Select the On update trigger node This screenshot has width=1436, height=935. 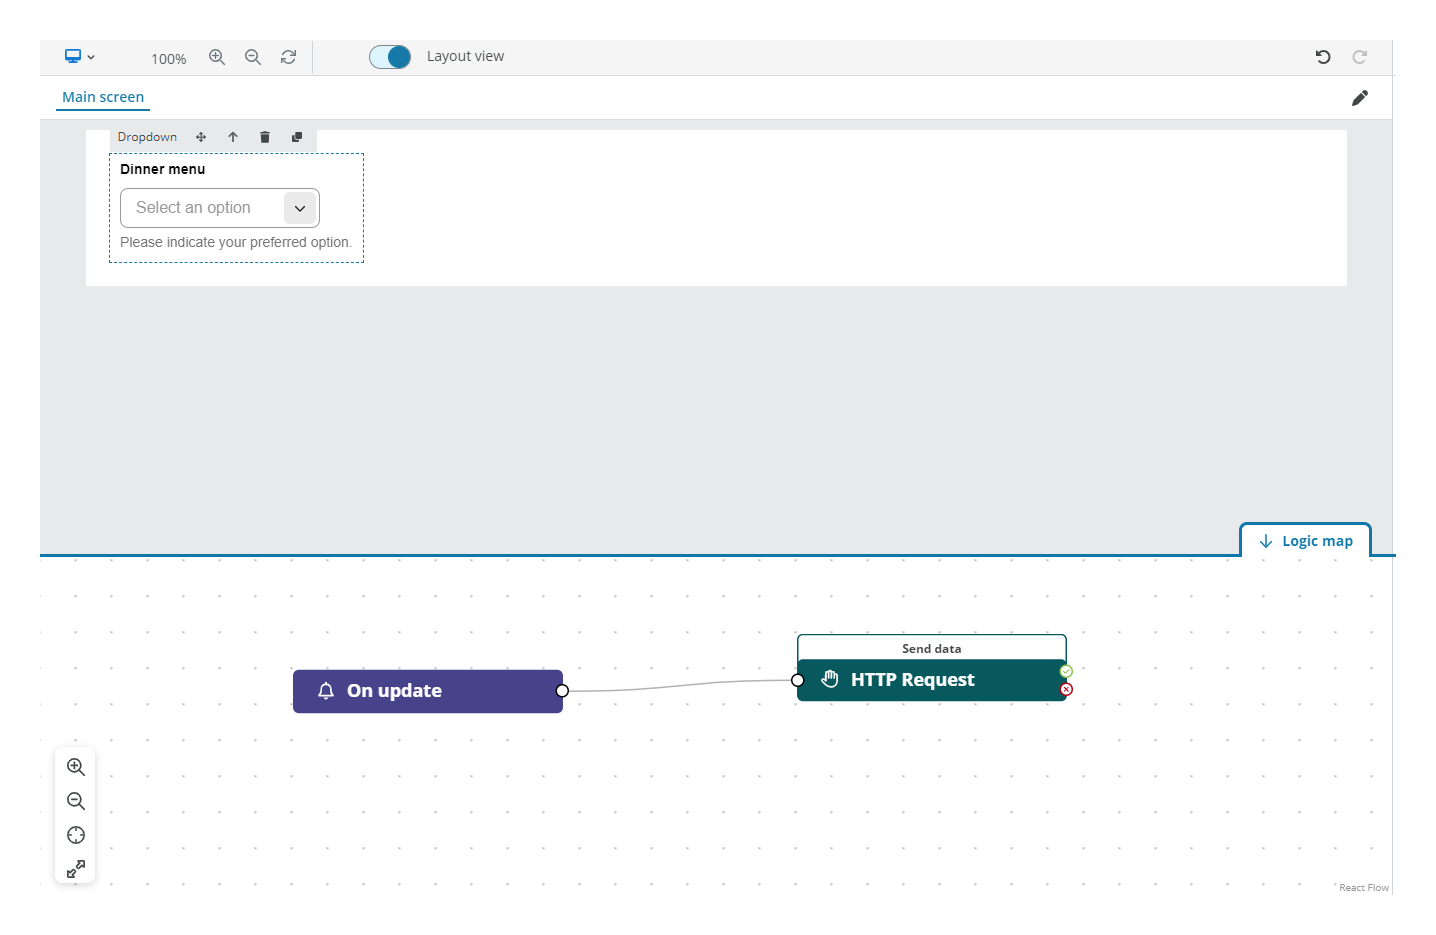tap(427, 690)
